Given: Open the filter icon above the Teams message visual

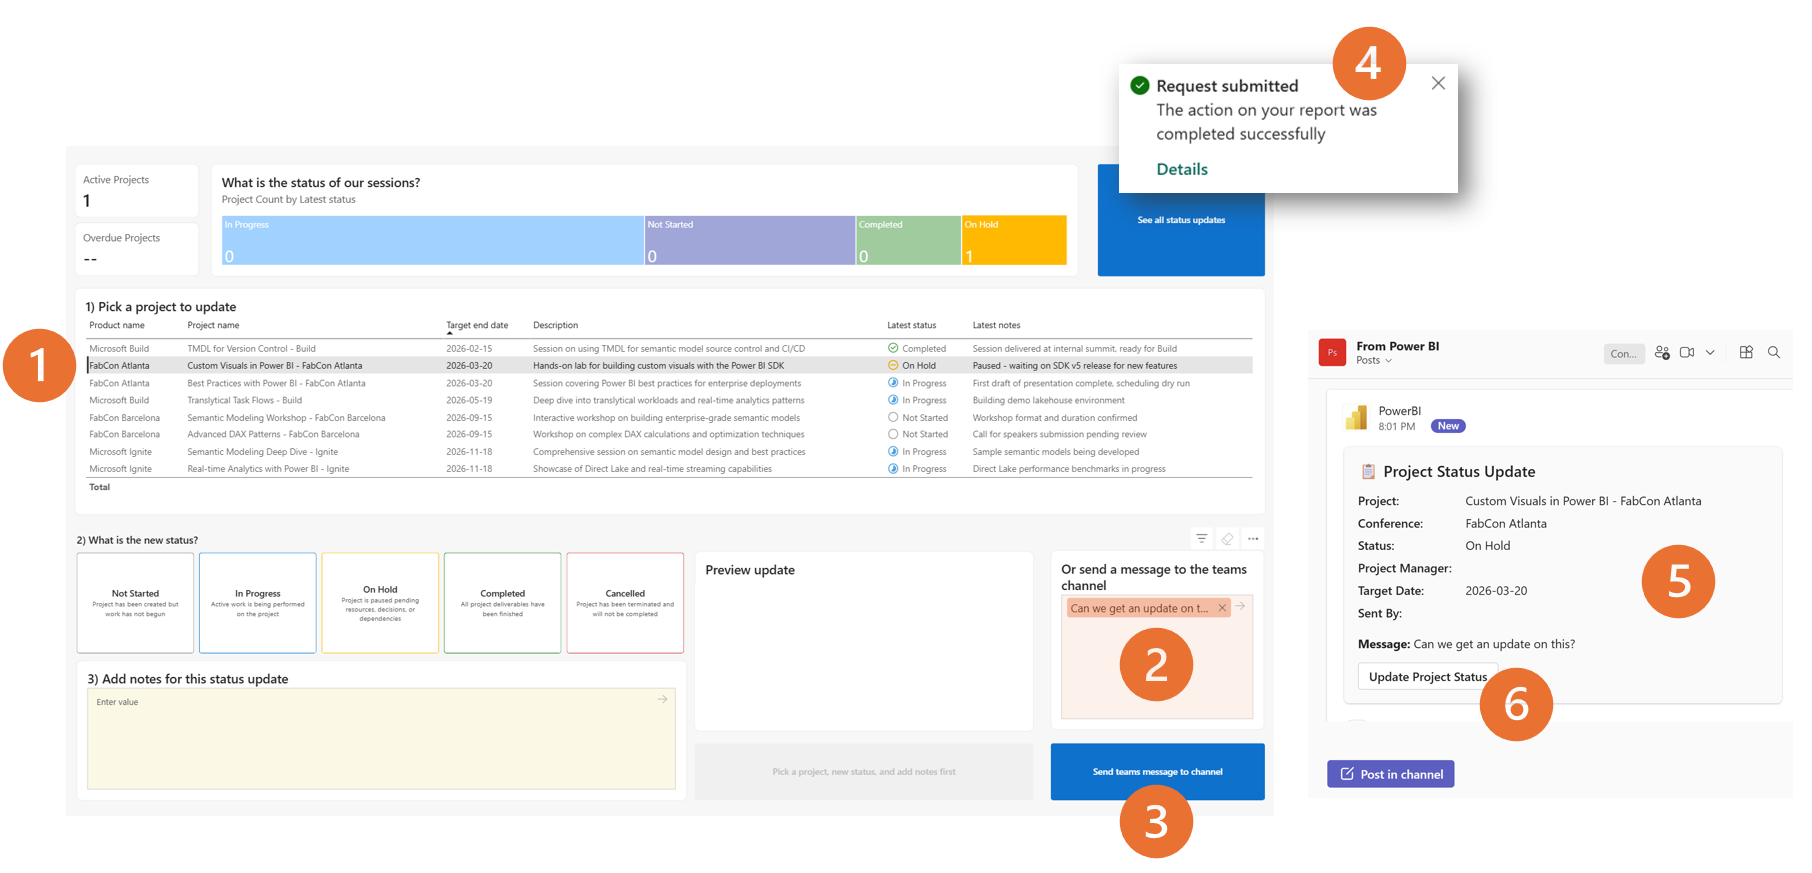Looking at the screenshot, I should pos(1201,539).
